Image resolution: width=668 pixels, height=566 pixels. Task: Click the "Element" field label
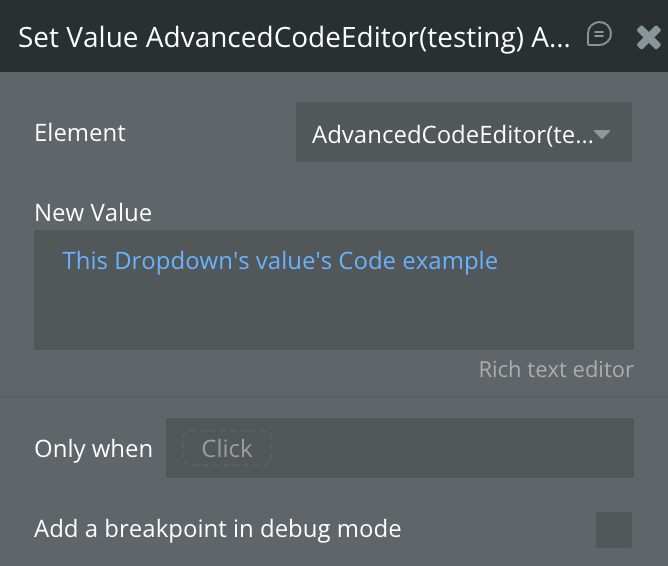click(x=80, y=133)
